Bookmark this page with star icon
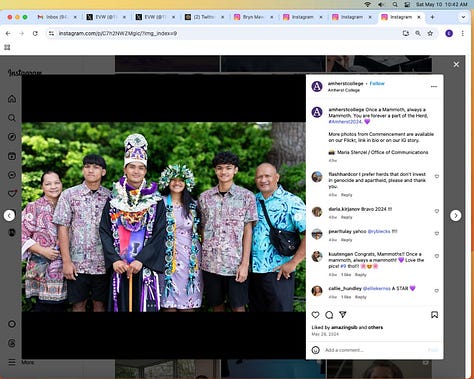474x379 pixels. tap(430, 33)
